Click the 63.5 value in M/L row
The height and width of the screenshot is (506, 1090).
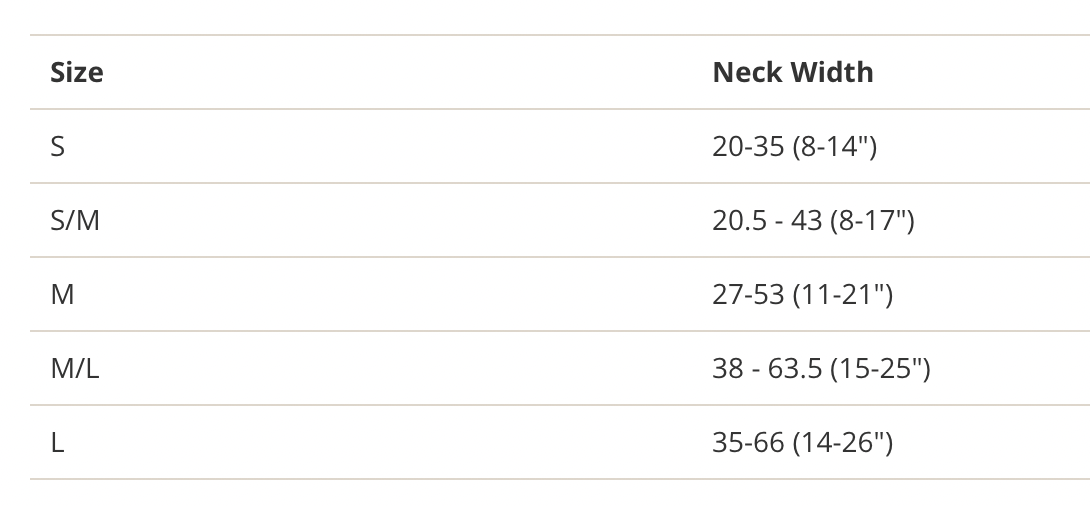pyautogui.click(x=794, y=369)
